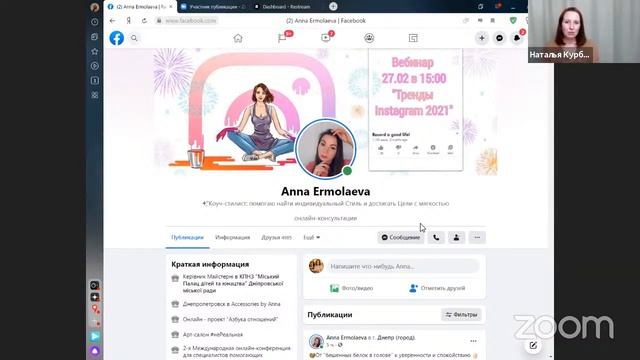Open Anna Ermolaeva profile picture
The height and width of the screenshot is (360, 640).
pyautogui.click(x=326, y=149)
